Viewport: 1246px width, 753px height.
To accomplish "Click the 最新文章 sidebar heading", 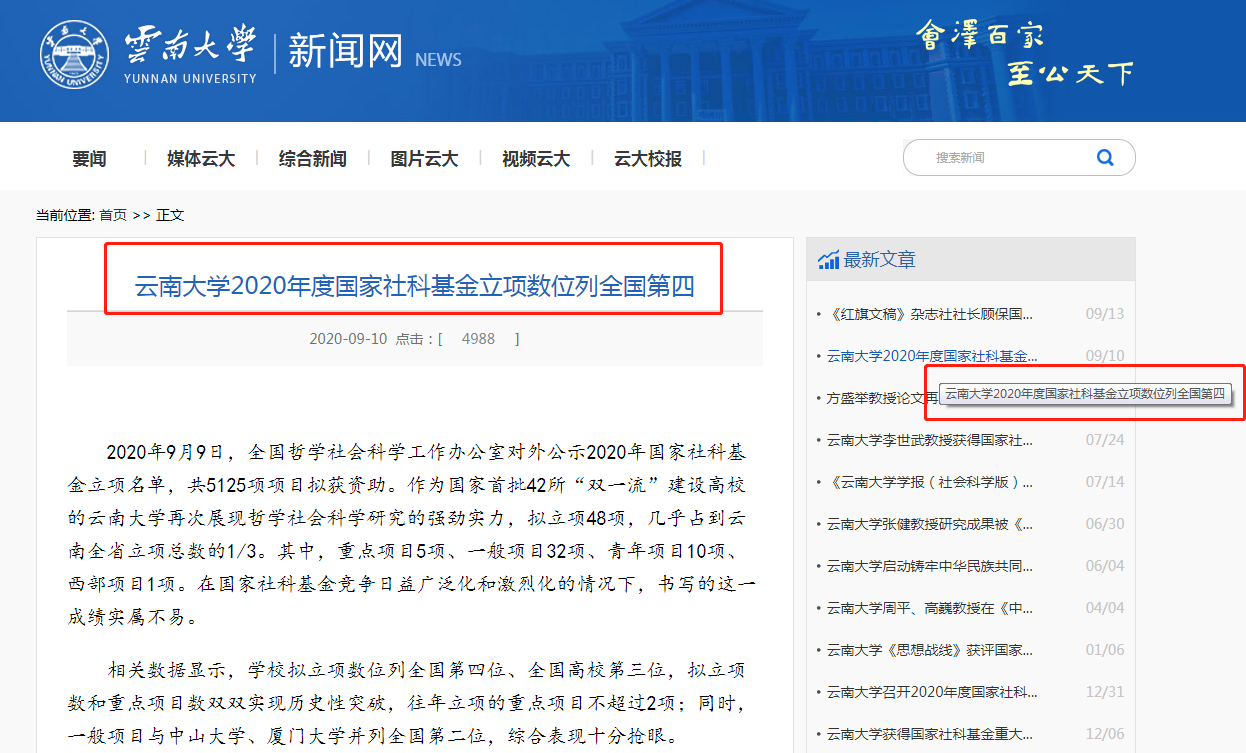I will [879, 260].
